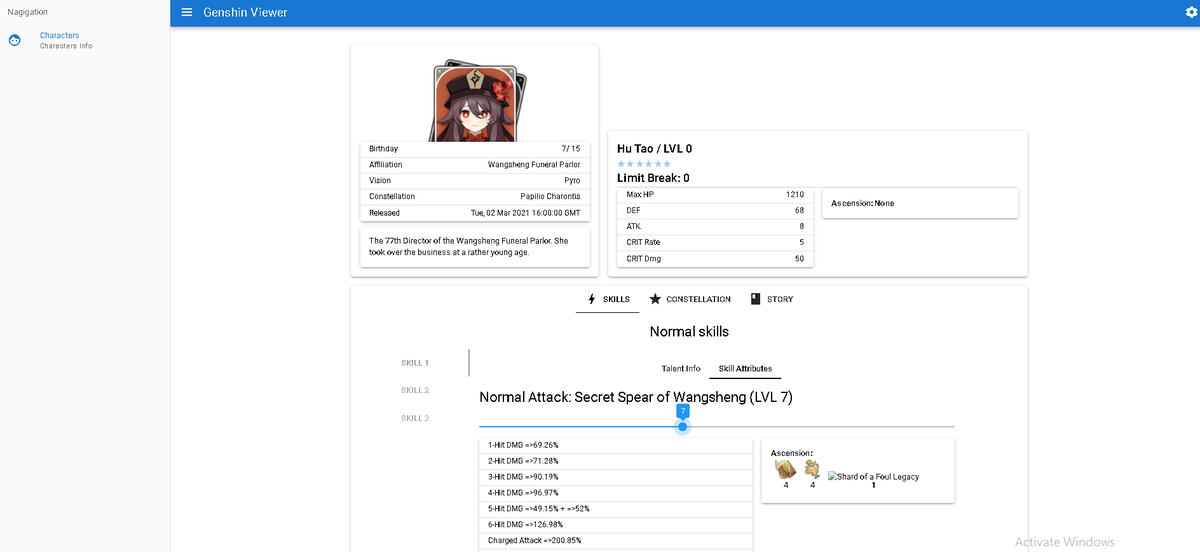Click the star rating row under Hu Tao
The width and height of the screenshot is (1200, 552).
point(644,163)
